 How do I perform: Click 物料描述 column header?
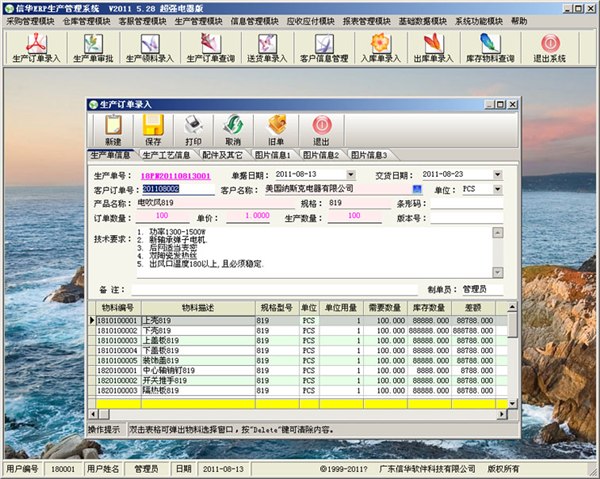pyautogui.click(x=198, y=308)
